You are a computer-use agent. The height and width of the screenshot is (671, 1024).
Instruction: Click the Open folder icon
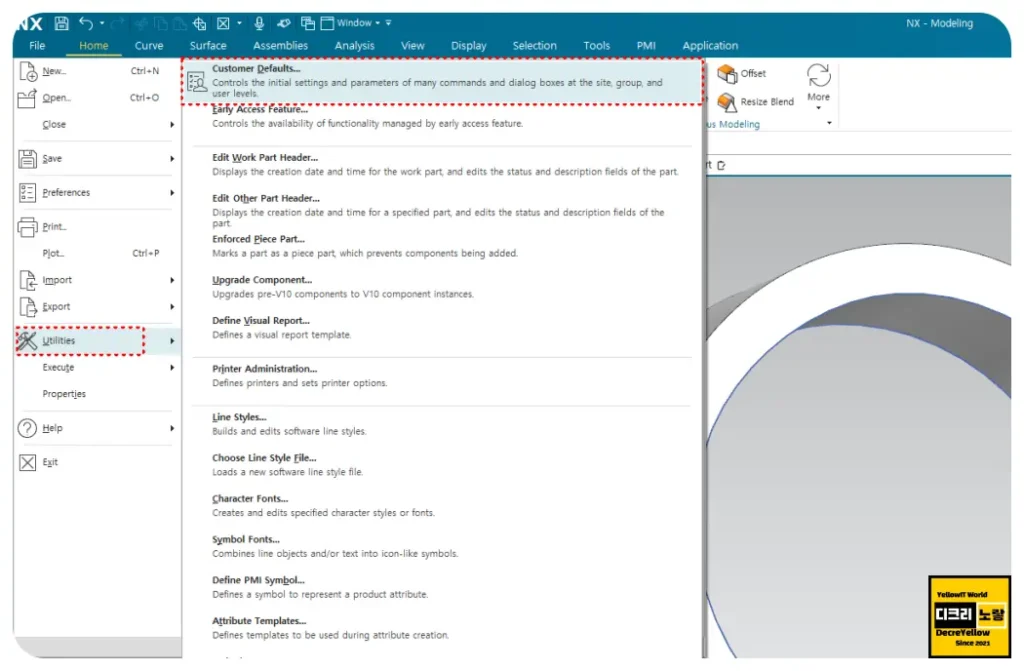pyautogui.click(x=27, y=98)
